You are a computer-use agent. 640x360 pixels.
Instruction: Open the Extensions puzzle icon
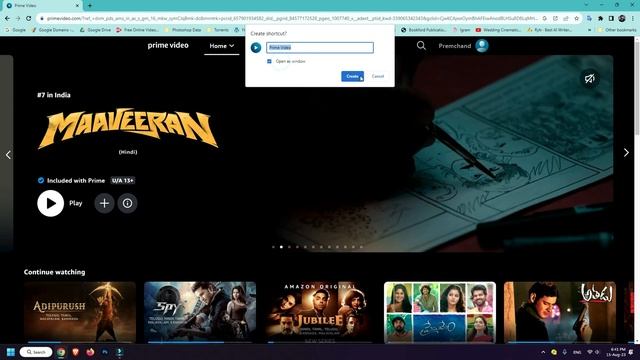[600, 18]
